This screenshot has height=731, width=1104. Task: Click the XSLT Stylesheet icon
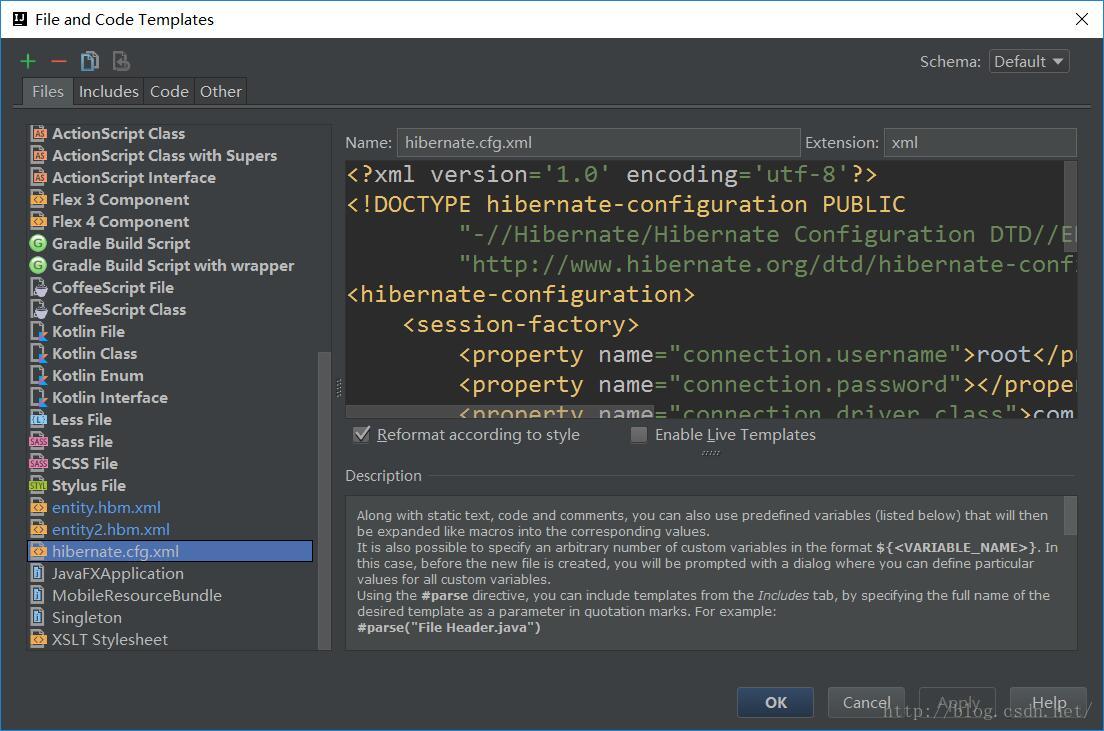click(x=39, y=639)
